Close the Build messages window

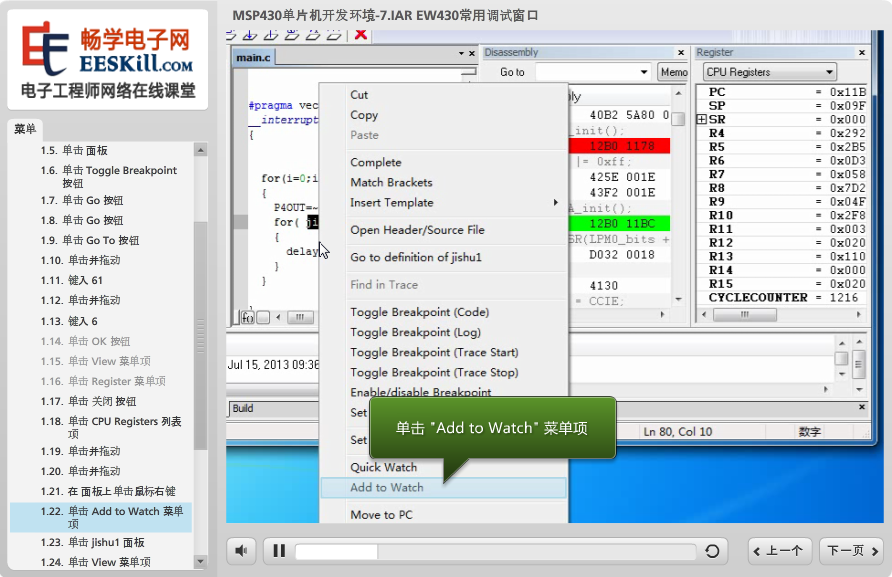tap(862, 407)
